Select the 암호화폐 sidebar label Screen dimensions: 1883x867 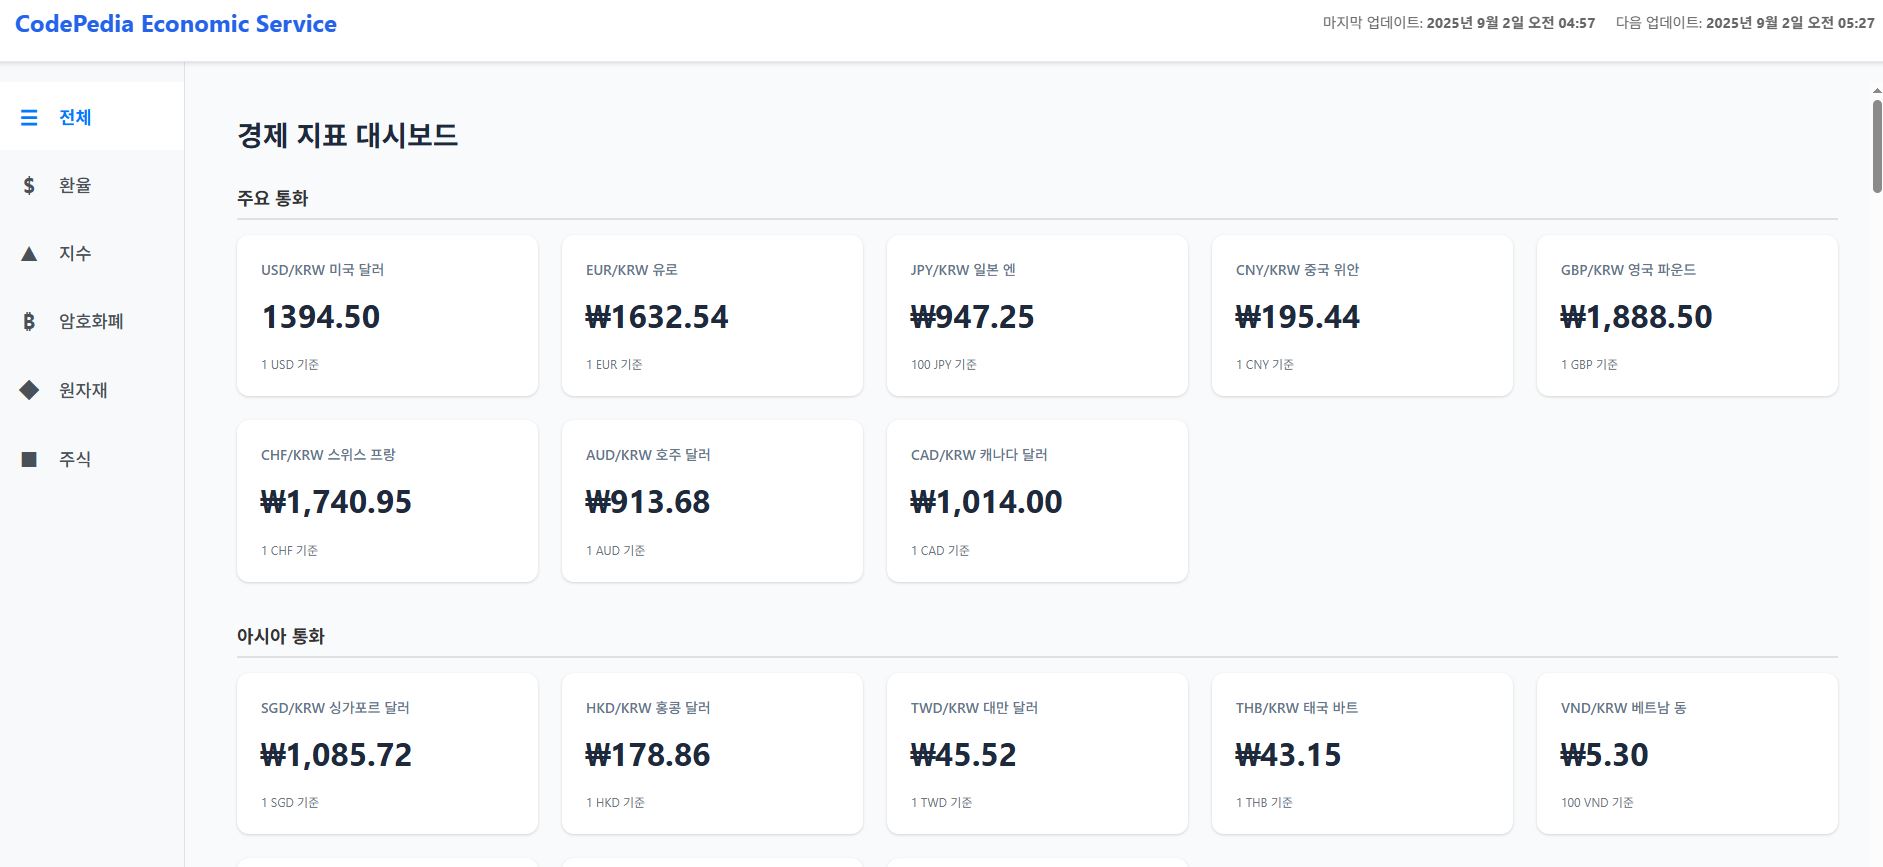pos(91,322)
